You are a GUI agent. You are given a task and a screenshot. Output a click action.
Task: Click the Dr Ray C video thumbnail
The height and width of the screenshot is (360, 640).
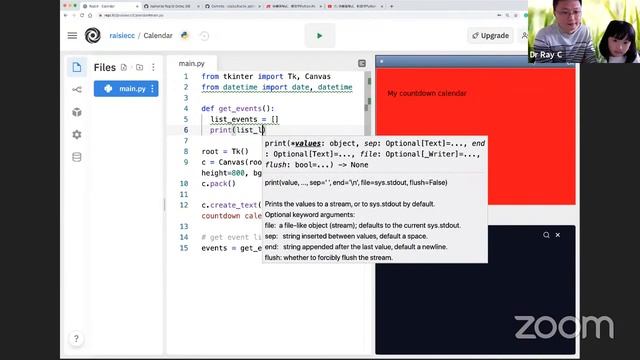tap(584, 31)
